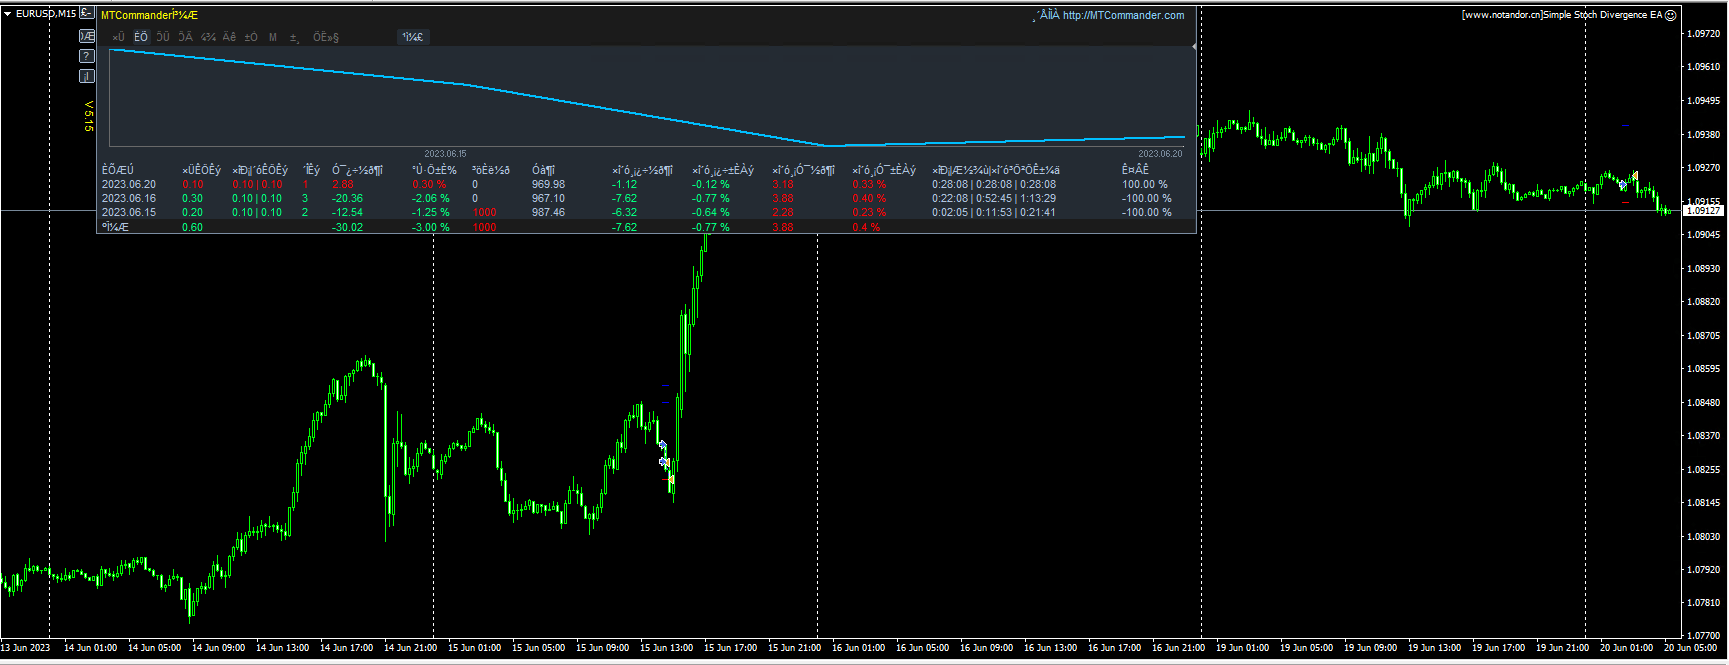Click the ¹ì¼£ button above the curve

click(x=413, y=37)
